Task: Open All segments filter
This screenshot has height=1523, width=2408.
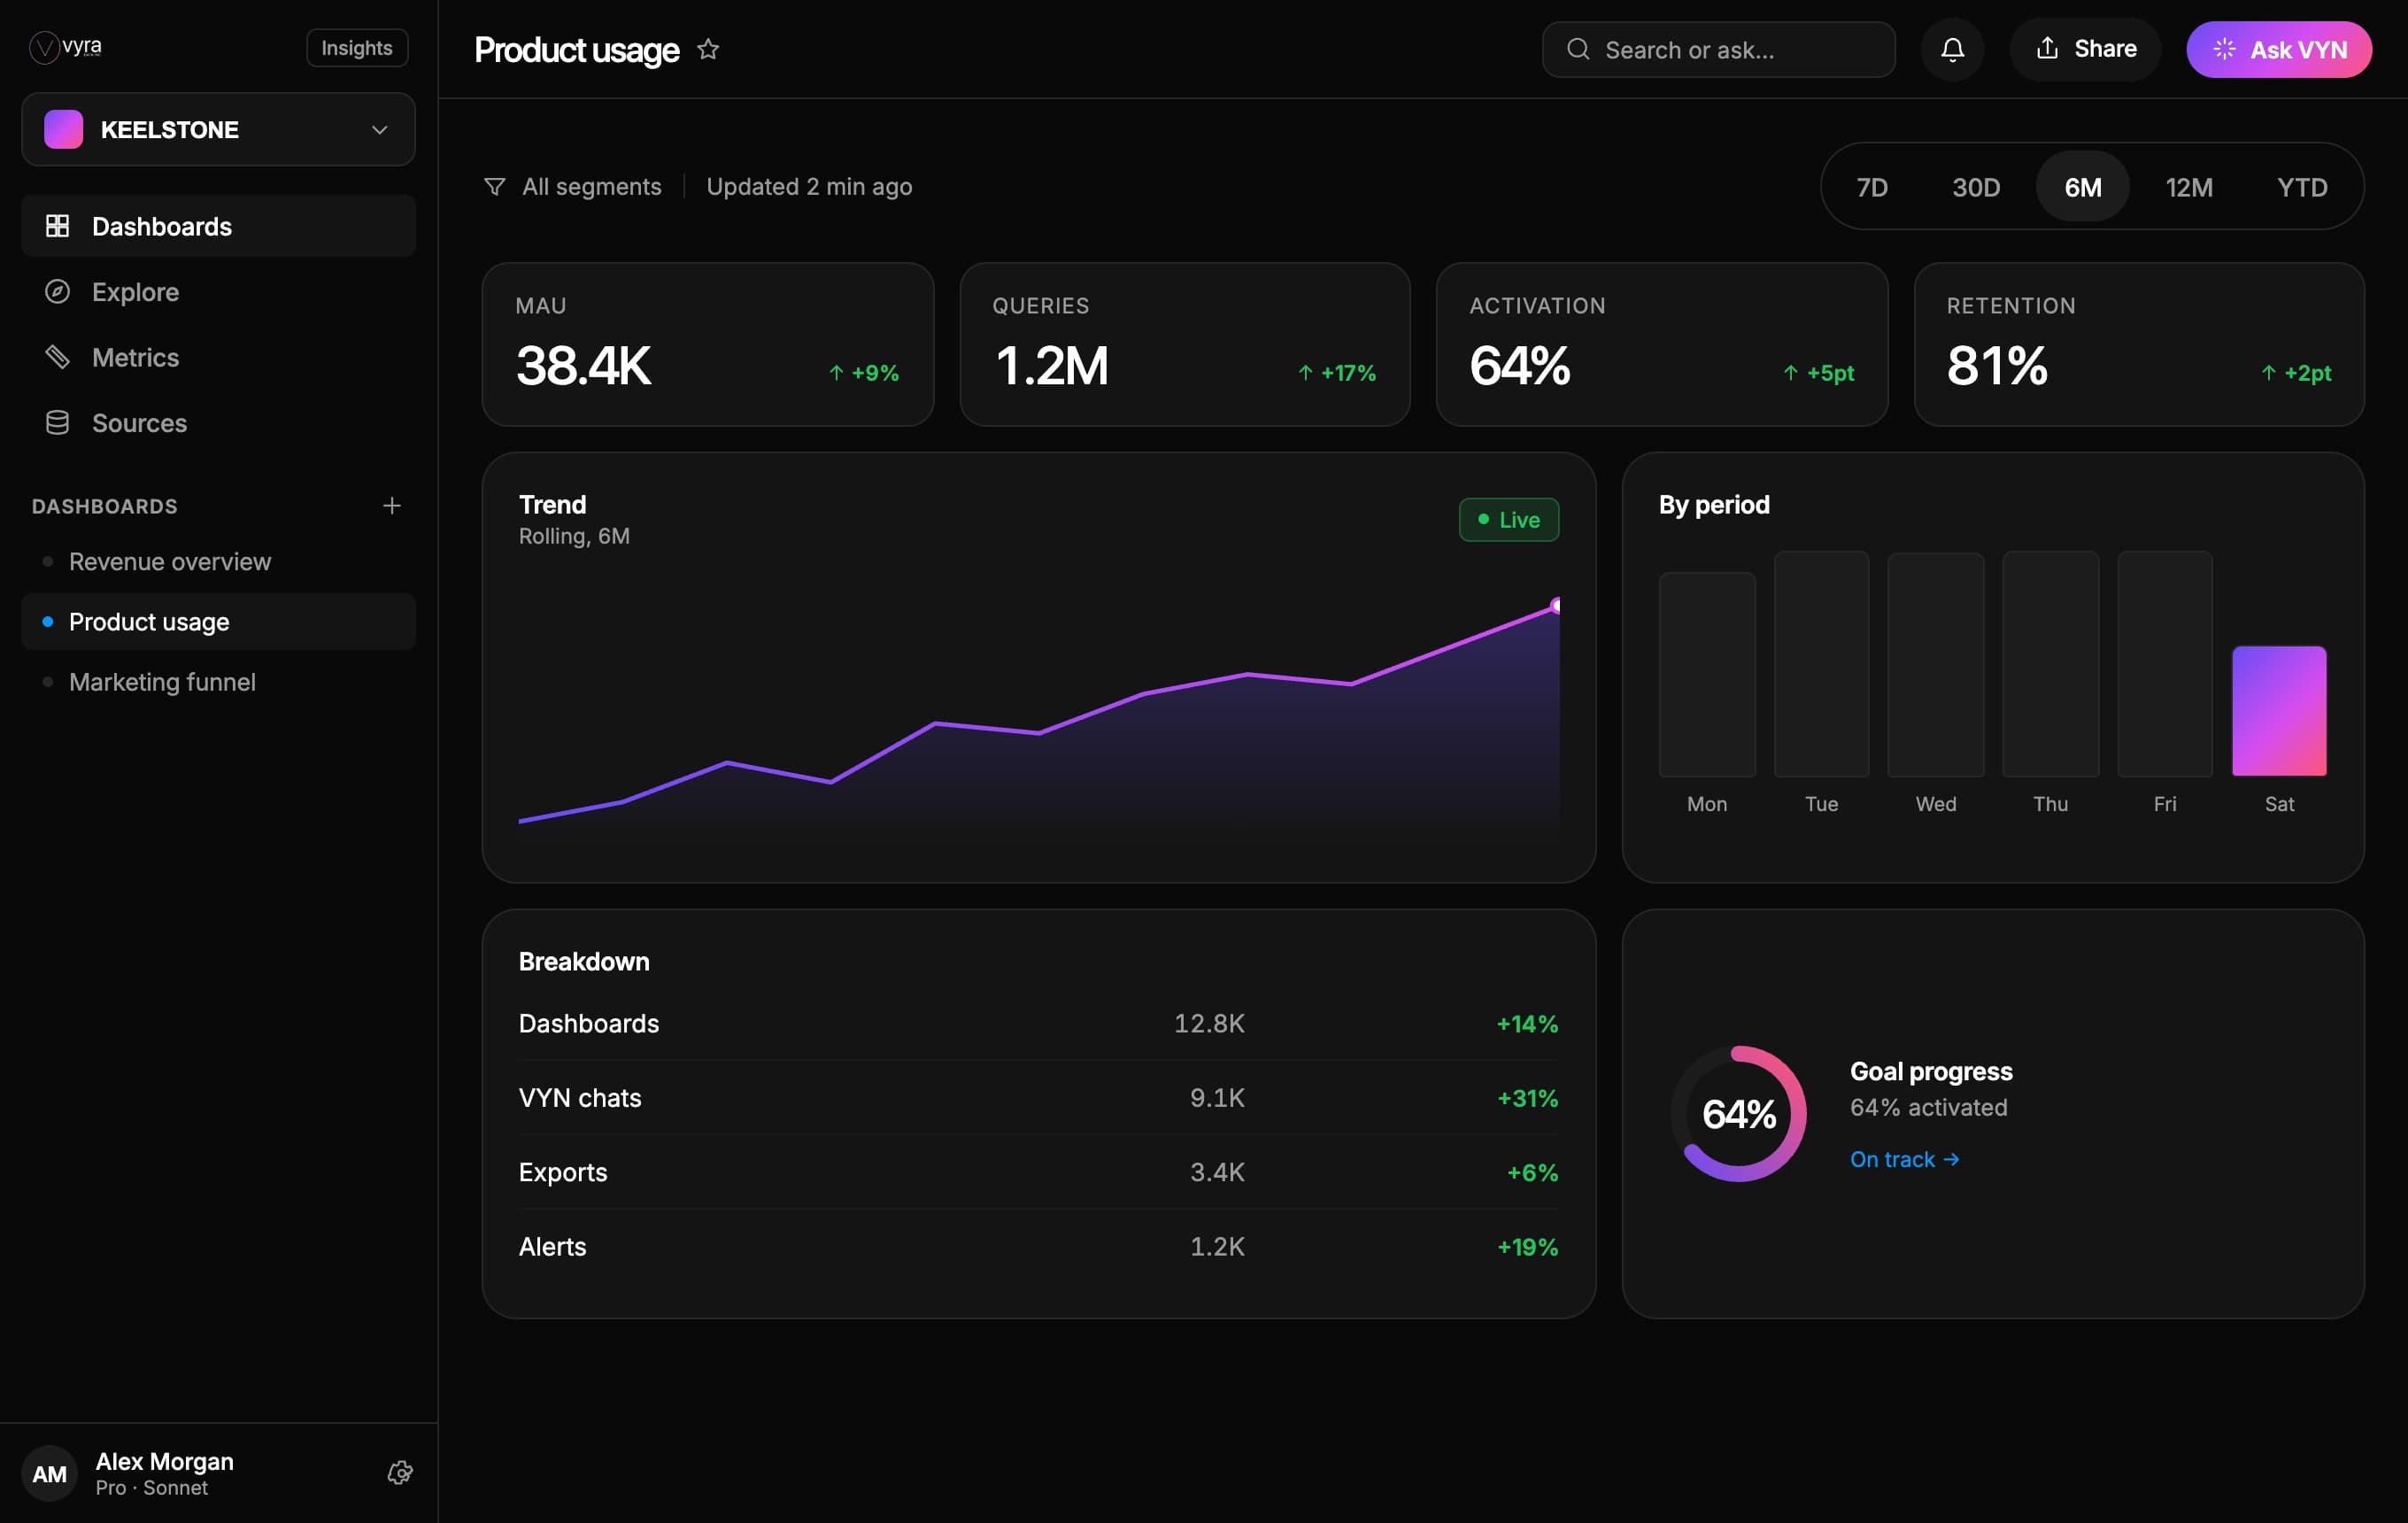Action: [572, 187]
